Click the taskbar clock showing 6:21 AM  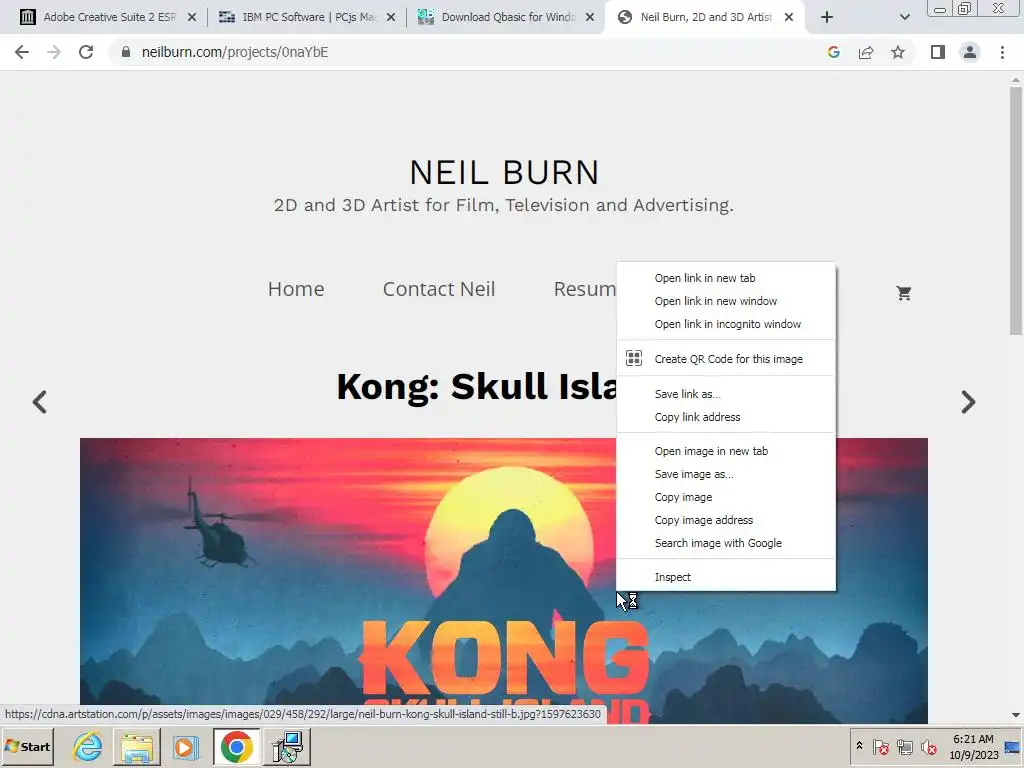pos(974,746)
